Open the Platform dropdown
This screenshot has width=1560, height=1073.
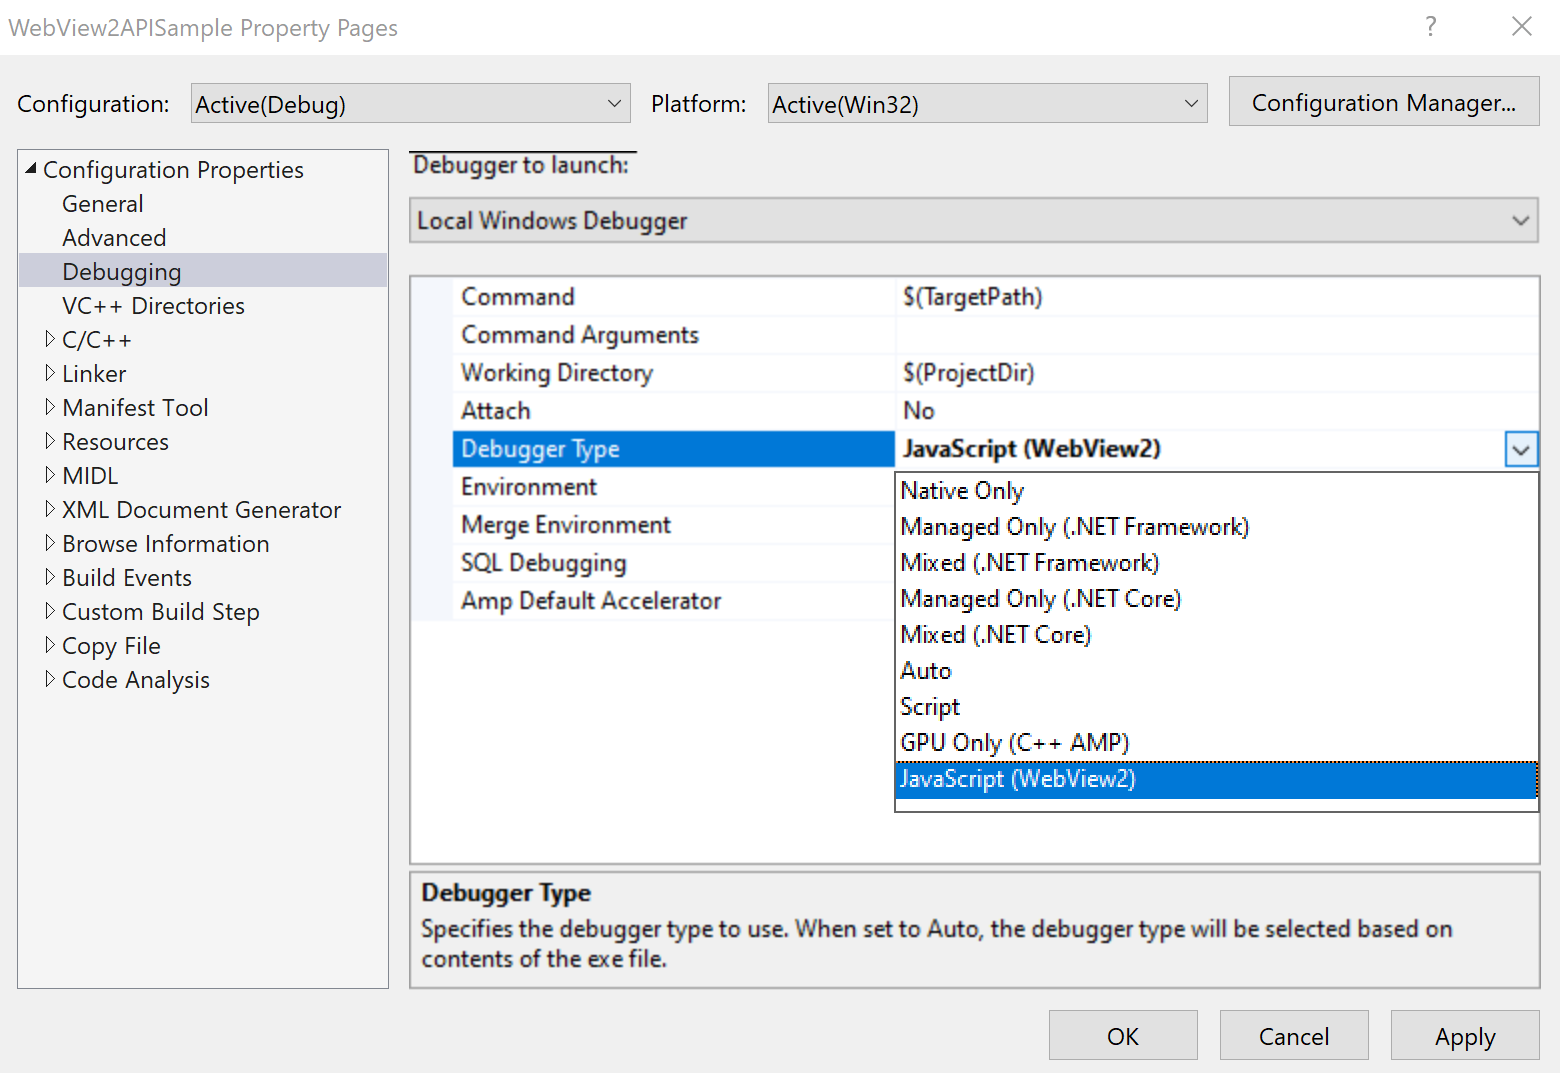[x=1190, y=103]
